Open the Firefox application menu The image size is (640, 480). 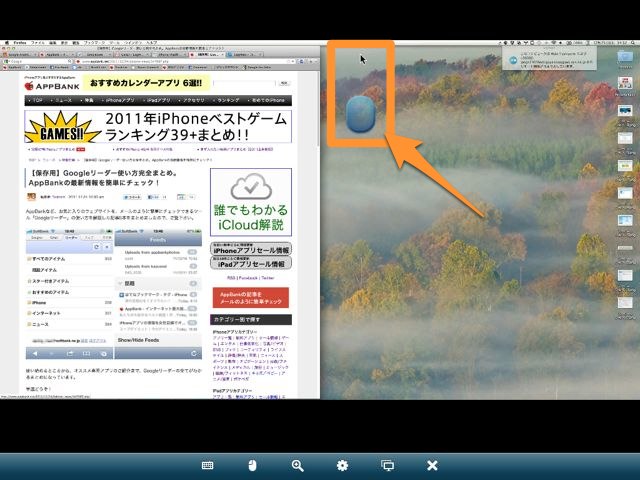click(x=20, y=42)
